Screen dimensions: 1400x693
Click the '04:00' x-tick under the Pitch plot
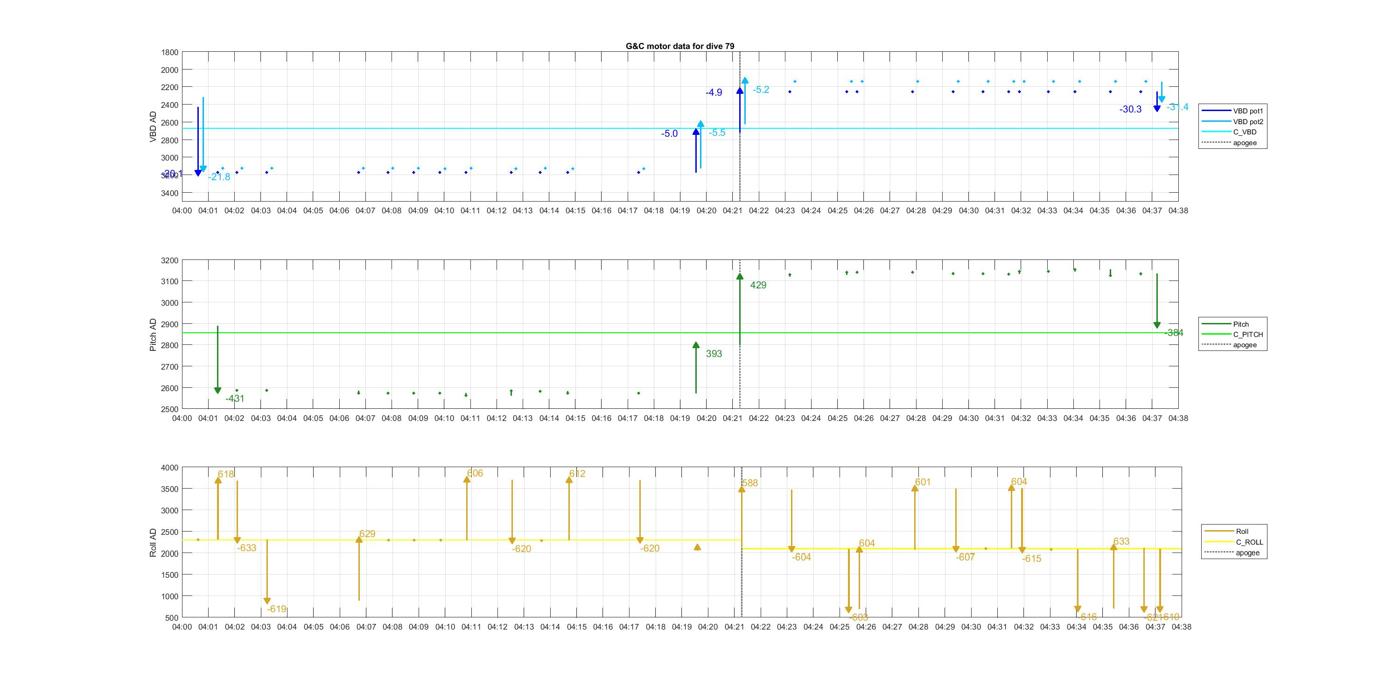(x=182, y=419)
